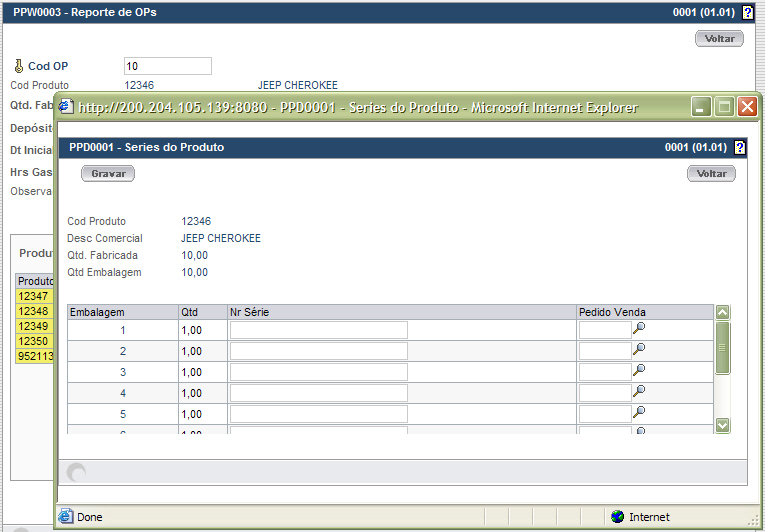Click Voltar in the Series do Produto popup
The image size is (765, 532).
711,173
